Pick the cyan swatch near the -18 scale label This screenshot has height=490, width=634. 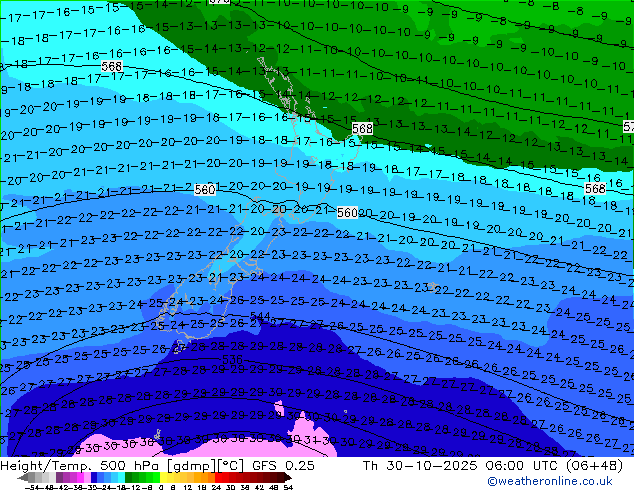(121, 477)
